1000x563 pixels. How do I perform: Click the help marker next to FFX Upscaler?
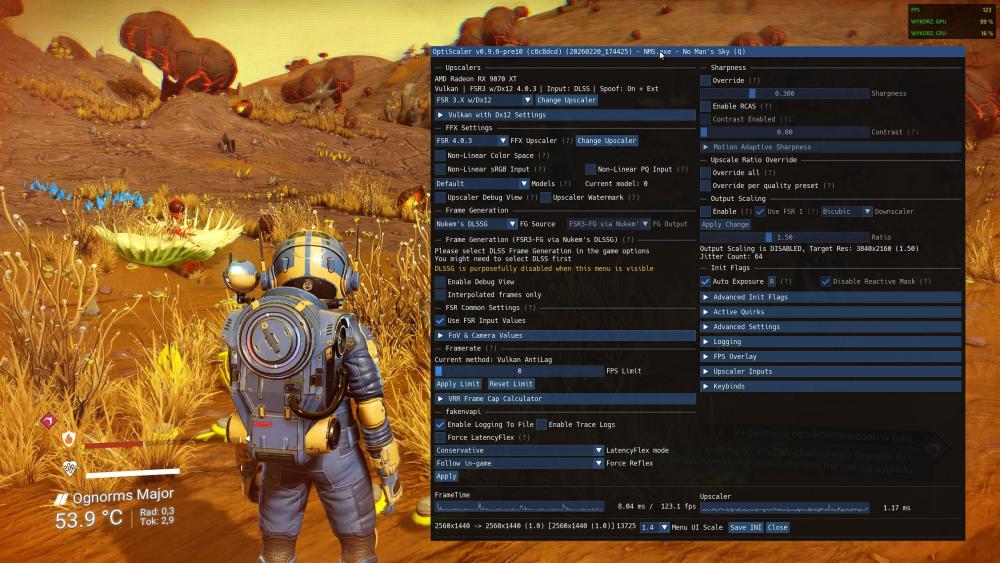point(567,141)
